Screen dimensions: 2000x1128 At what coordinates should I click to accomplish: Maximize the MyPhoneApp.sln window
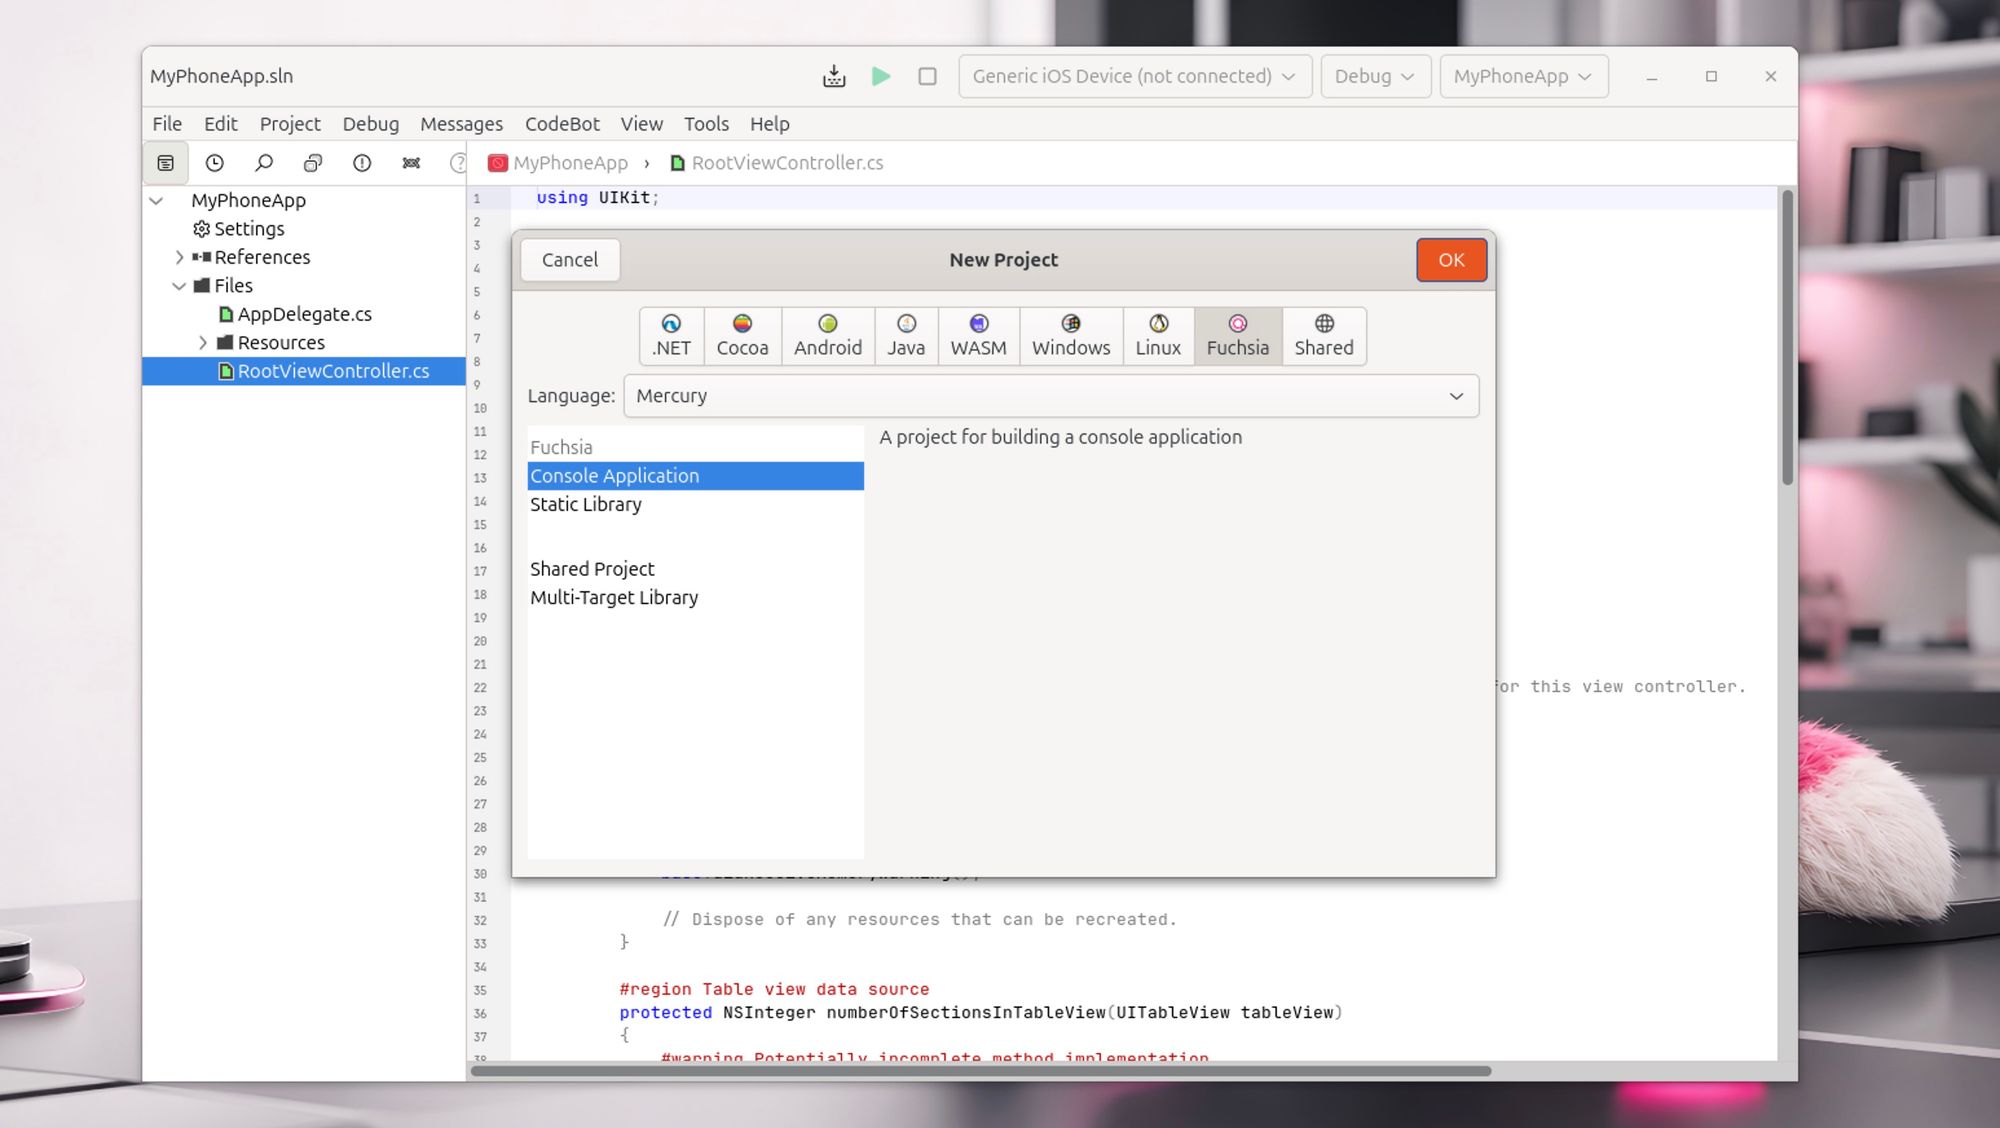coord(1711,77)
